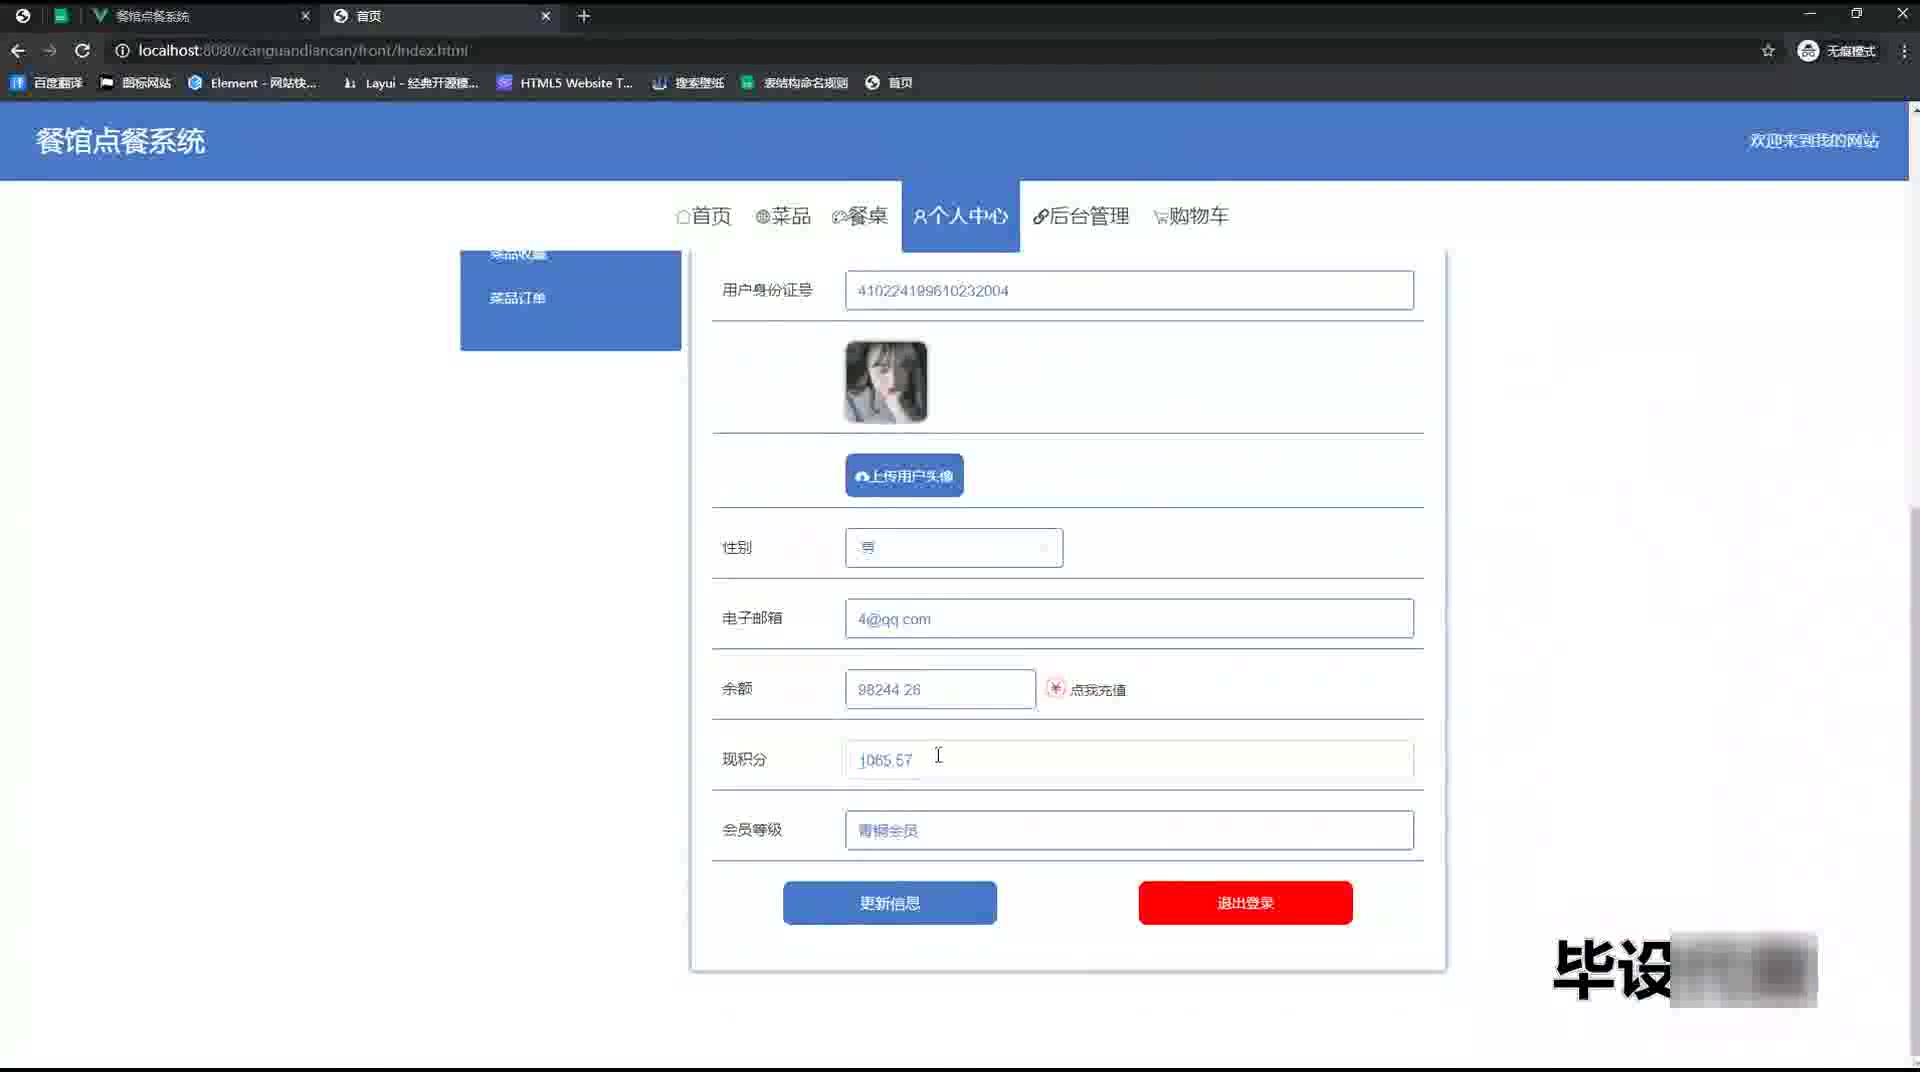Switch to the pinned green tab
This screenshot has height=1072, width=1920.
61,16
